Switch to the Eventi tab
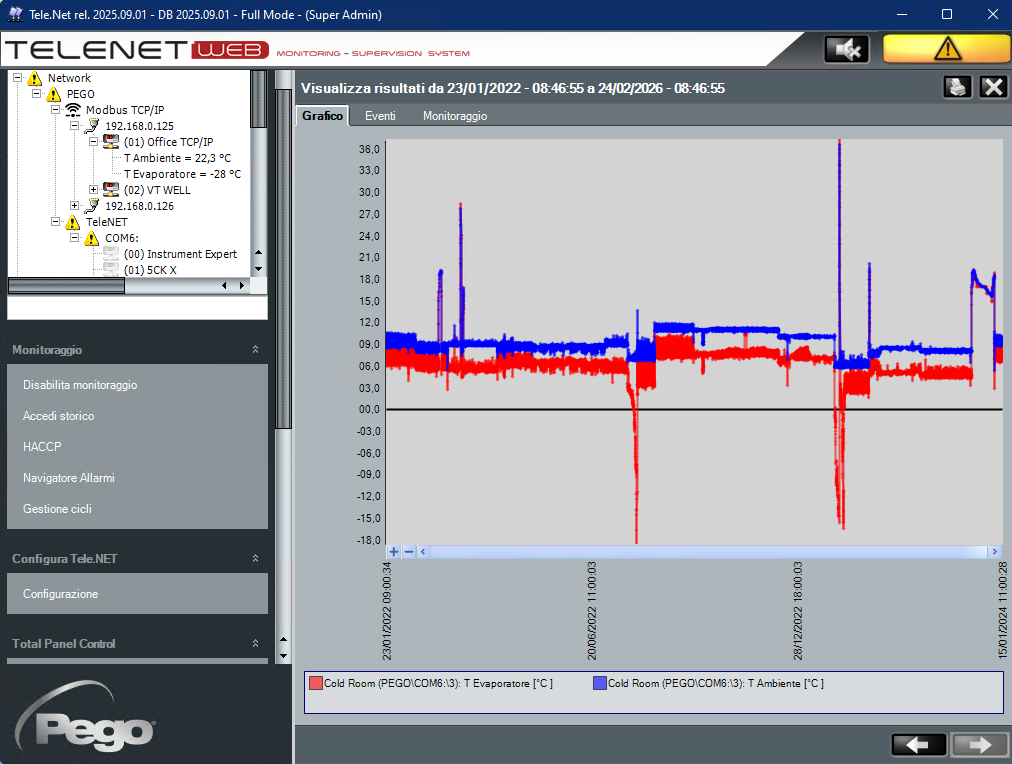 (x=380, y=116)
